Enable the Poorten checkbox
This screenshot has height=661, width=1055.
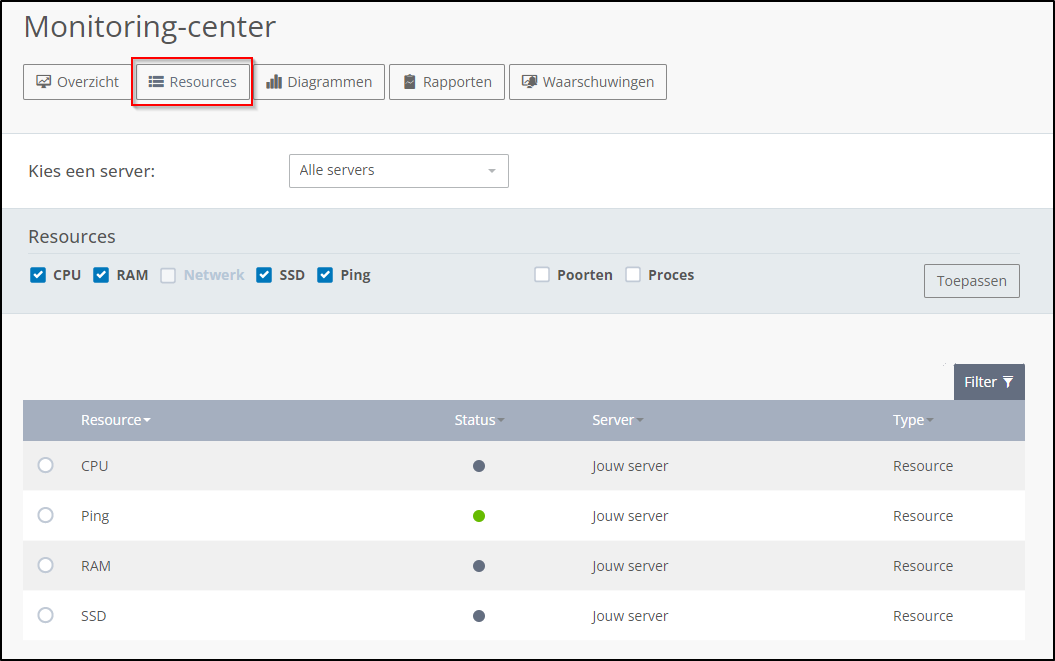[x=542, y=275]
